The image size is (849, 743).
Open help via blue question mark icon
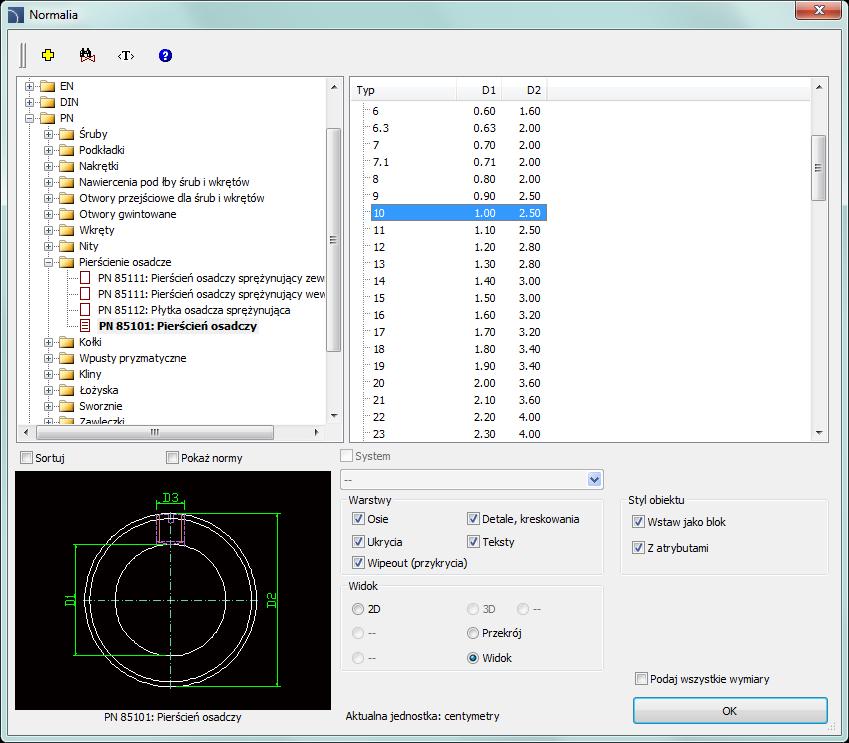click(165, 55)
